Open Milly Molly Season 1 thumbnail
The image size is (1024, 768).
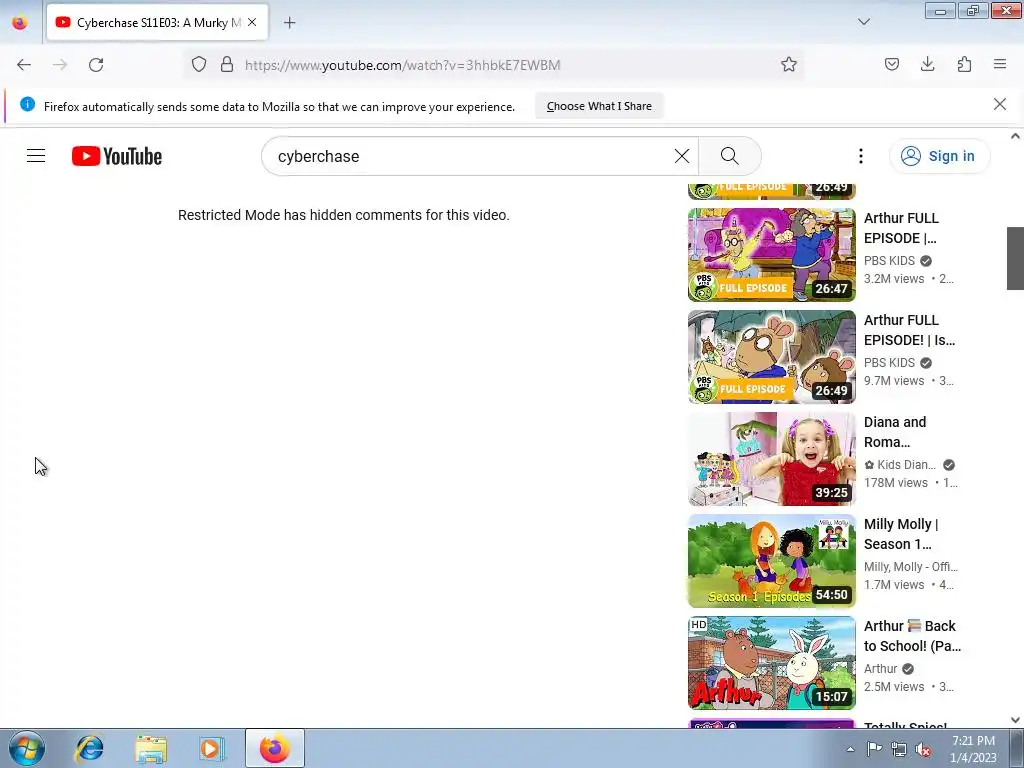771,560
